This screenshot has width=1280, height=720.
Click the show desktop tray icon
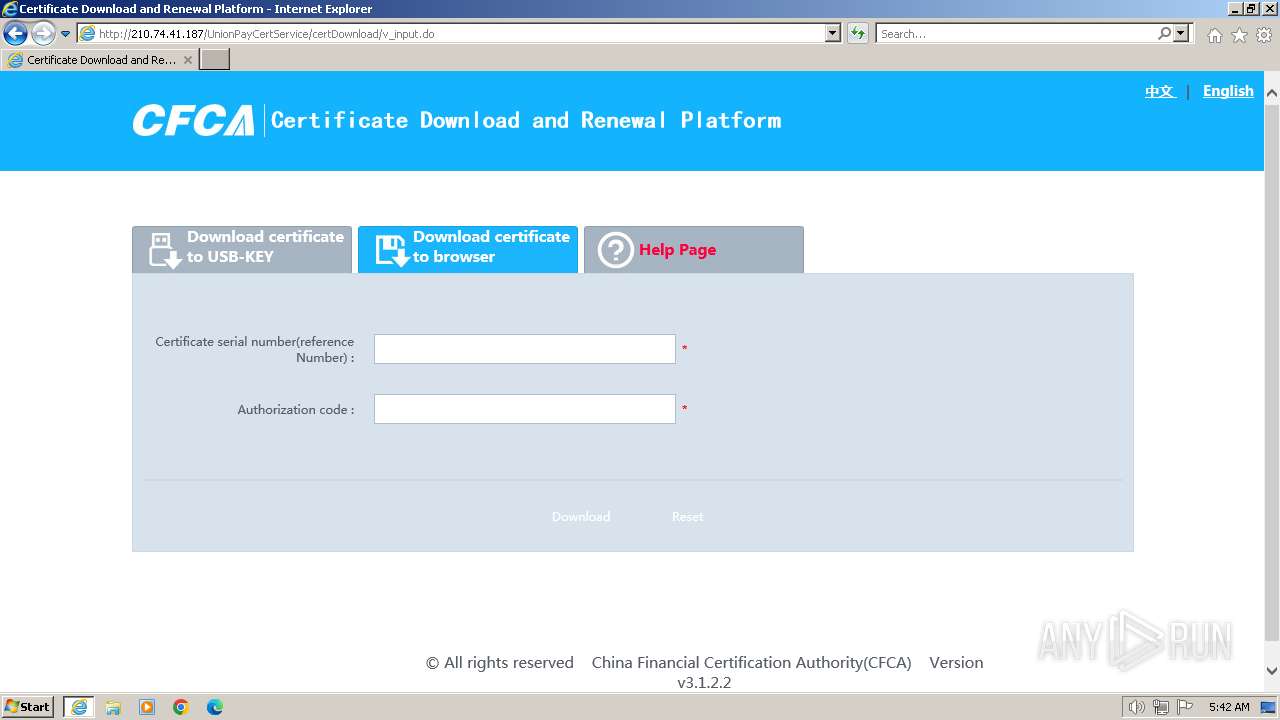1269,707
